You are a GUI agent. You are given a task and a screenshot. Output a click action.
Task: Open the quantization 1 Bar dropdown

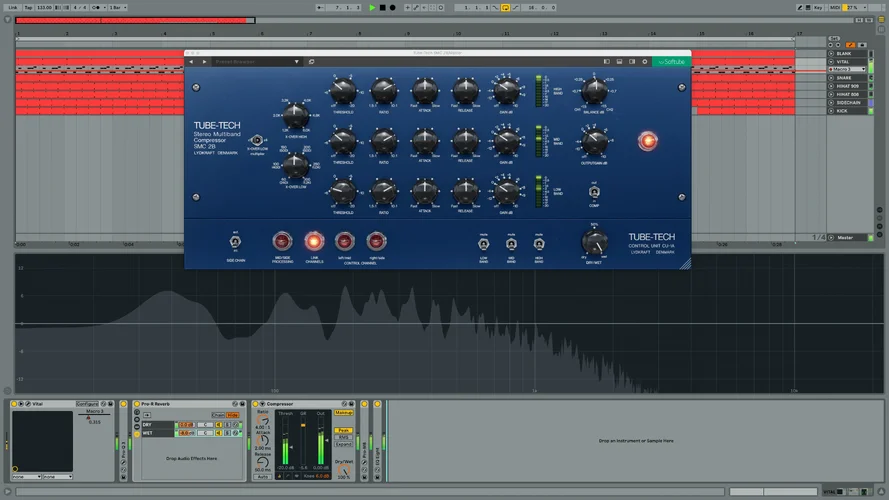point(117,7)
